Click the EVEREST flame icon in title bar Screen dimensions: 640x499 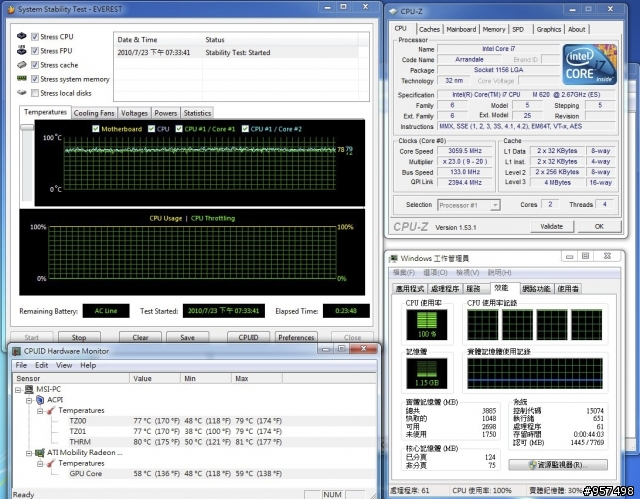pos(11,9)
